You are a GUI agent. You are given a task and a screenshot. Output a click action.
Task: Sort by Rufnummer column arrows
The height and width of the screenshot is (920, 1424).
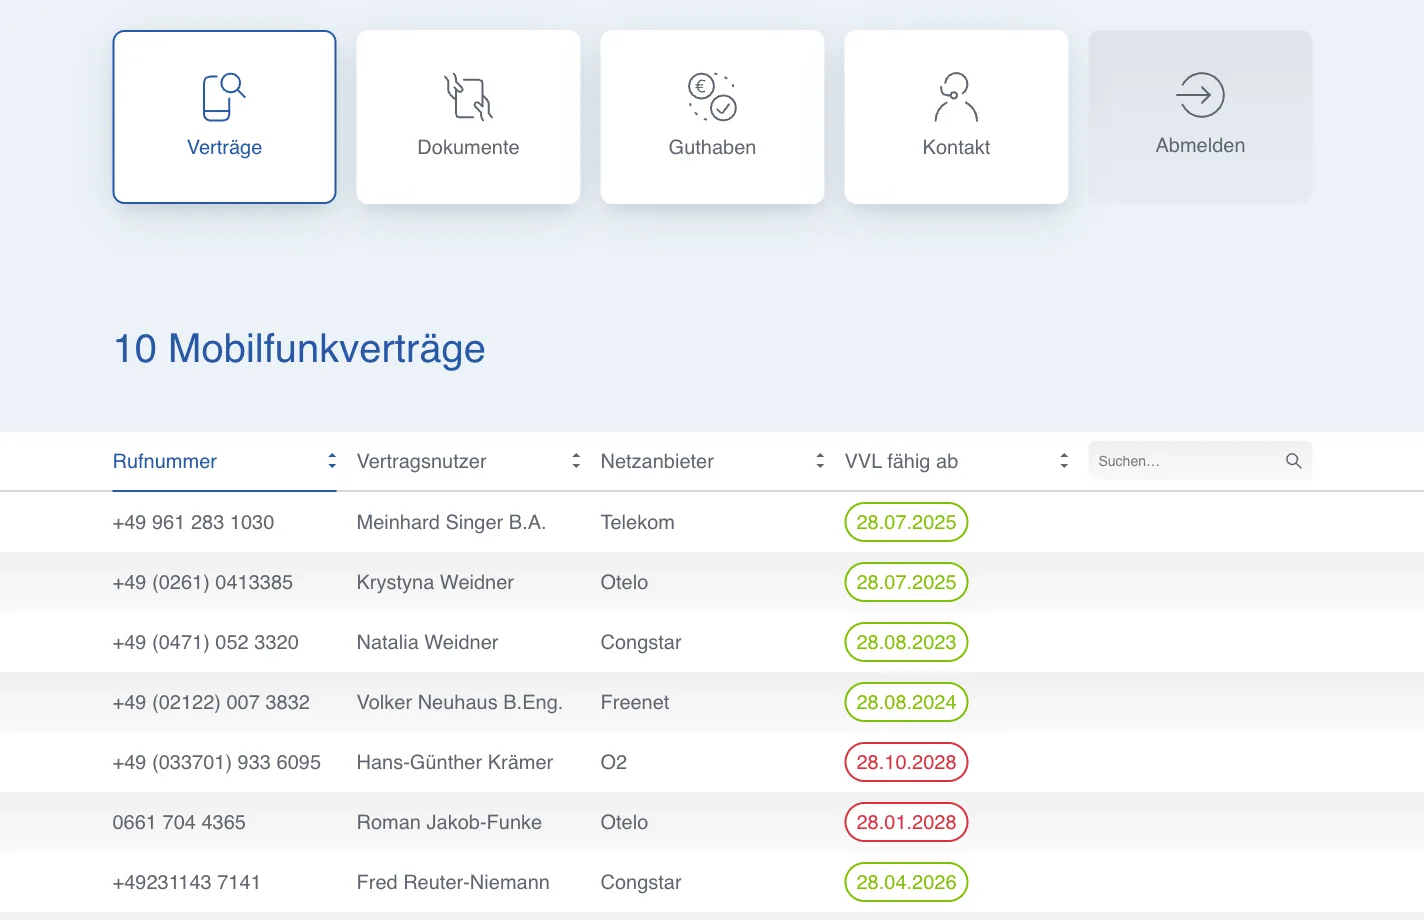click(x=332, y=461)
